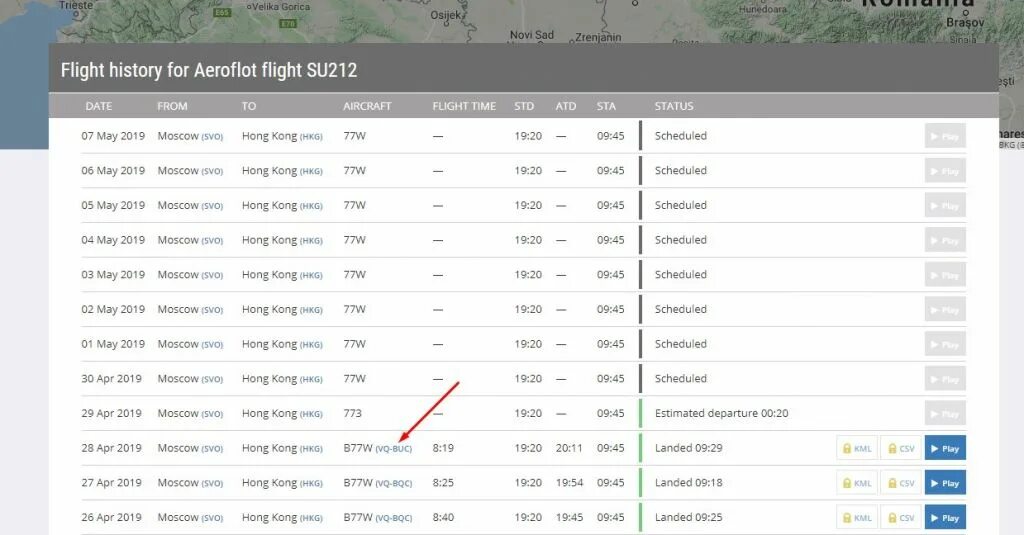1024x535 pixels.
Task: Play the 26 Apr 2019 flight
Action: pos(945,517)
